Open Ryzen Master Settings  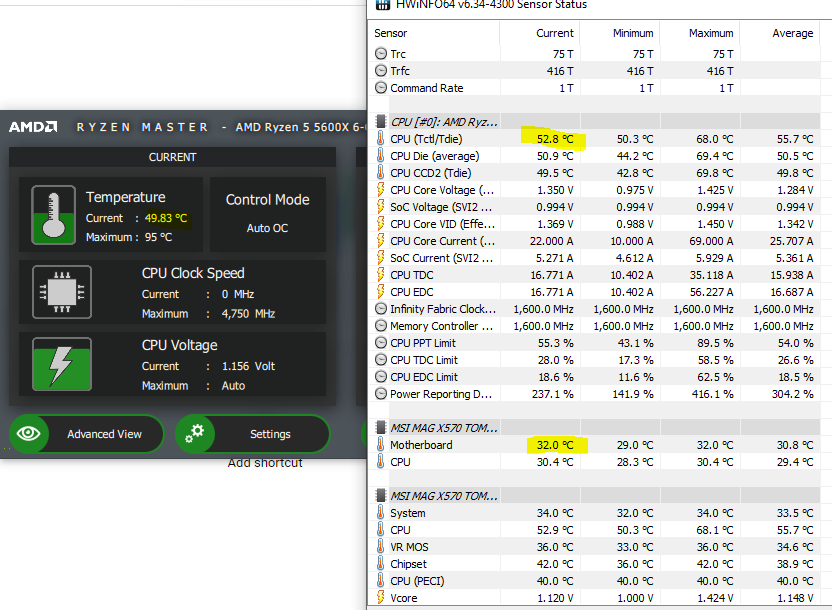pos(252,434)
